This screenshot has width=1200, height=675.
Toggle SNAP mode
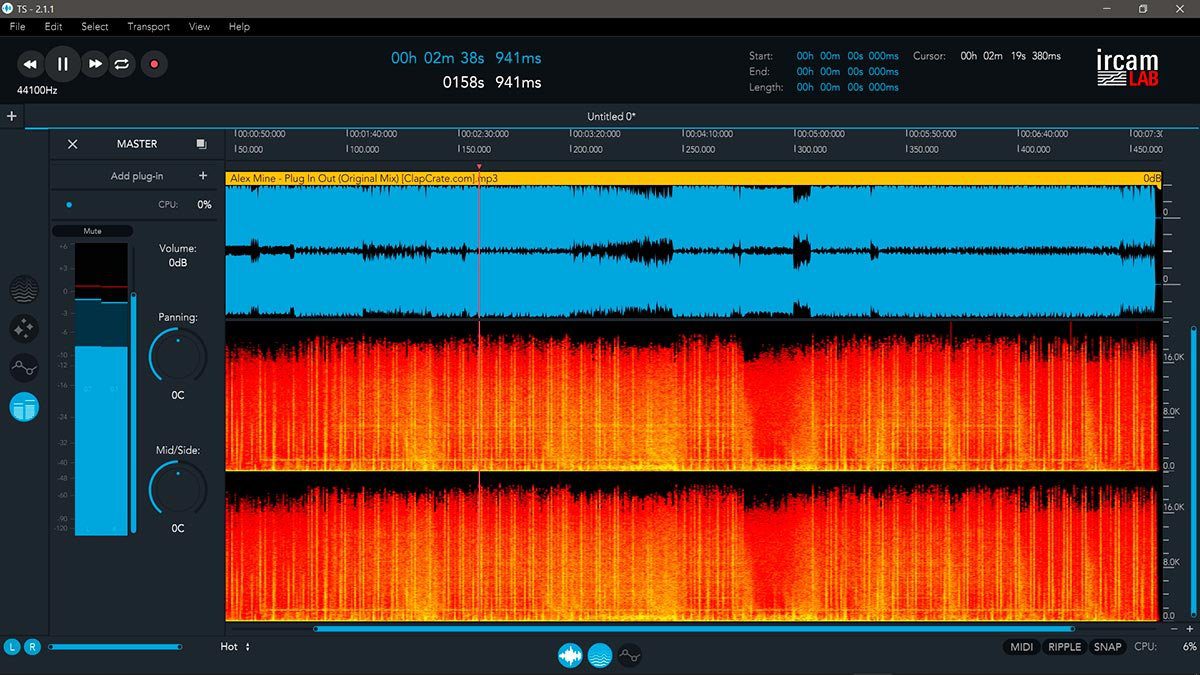coord(1107,647)
